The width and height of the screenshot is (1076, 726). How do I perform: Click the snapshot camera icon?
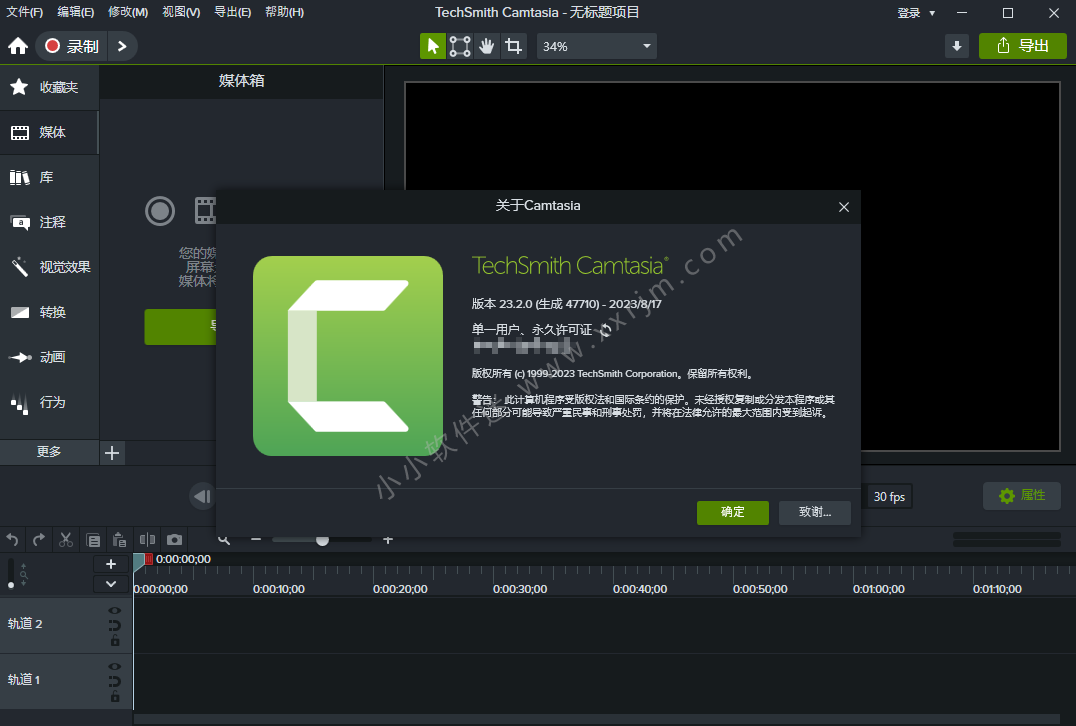(174, 540)
